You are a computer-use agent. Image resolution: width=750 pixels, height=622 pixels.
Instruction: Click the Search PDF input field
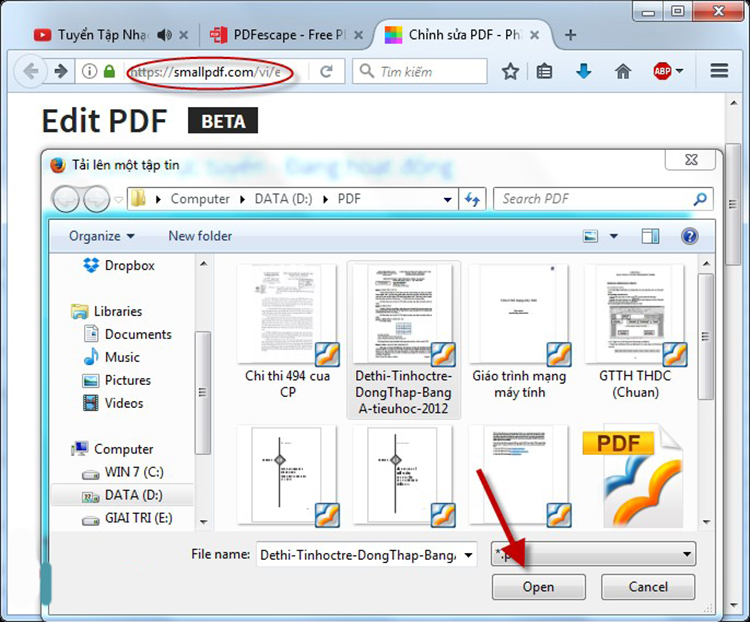click(x=603, y=199)
